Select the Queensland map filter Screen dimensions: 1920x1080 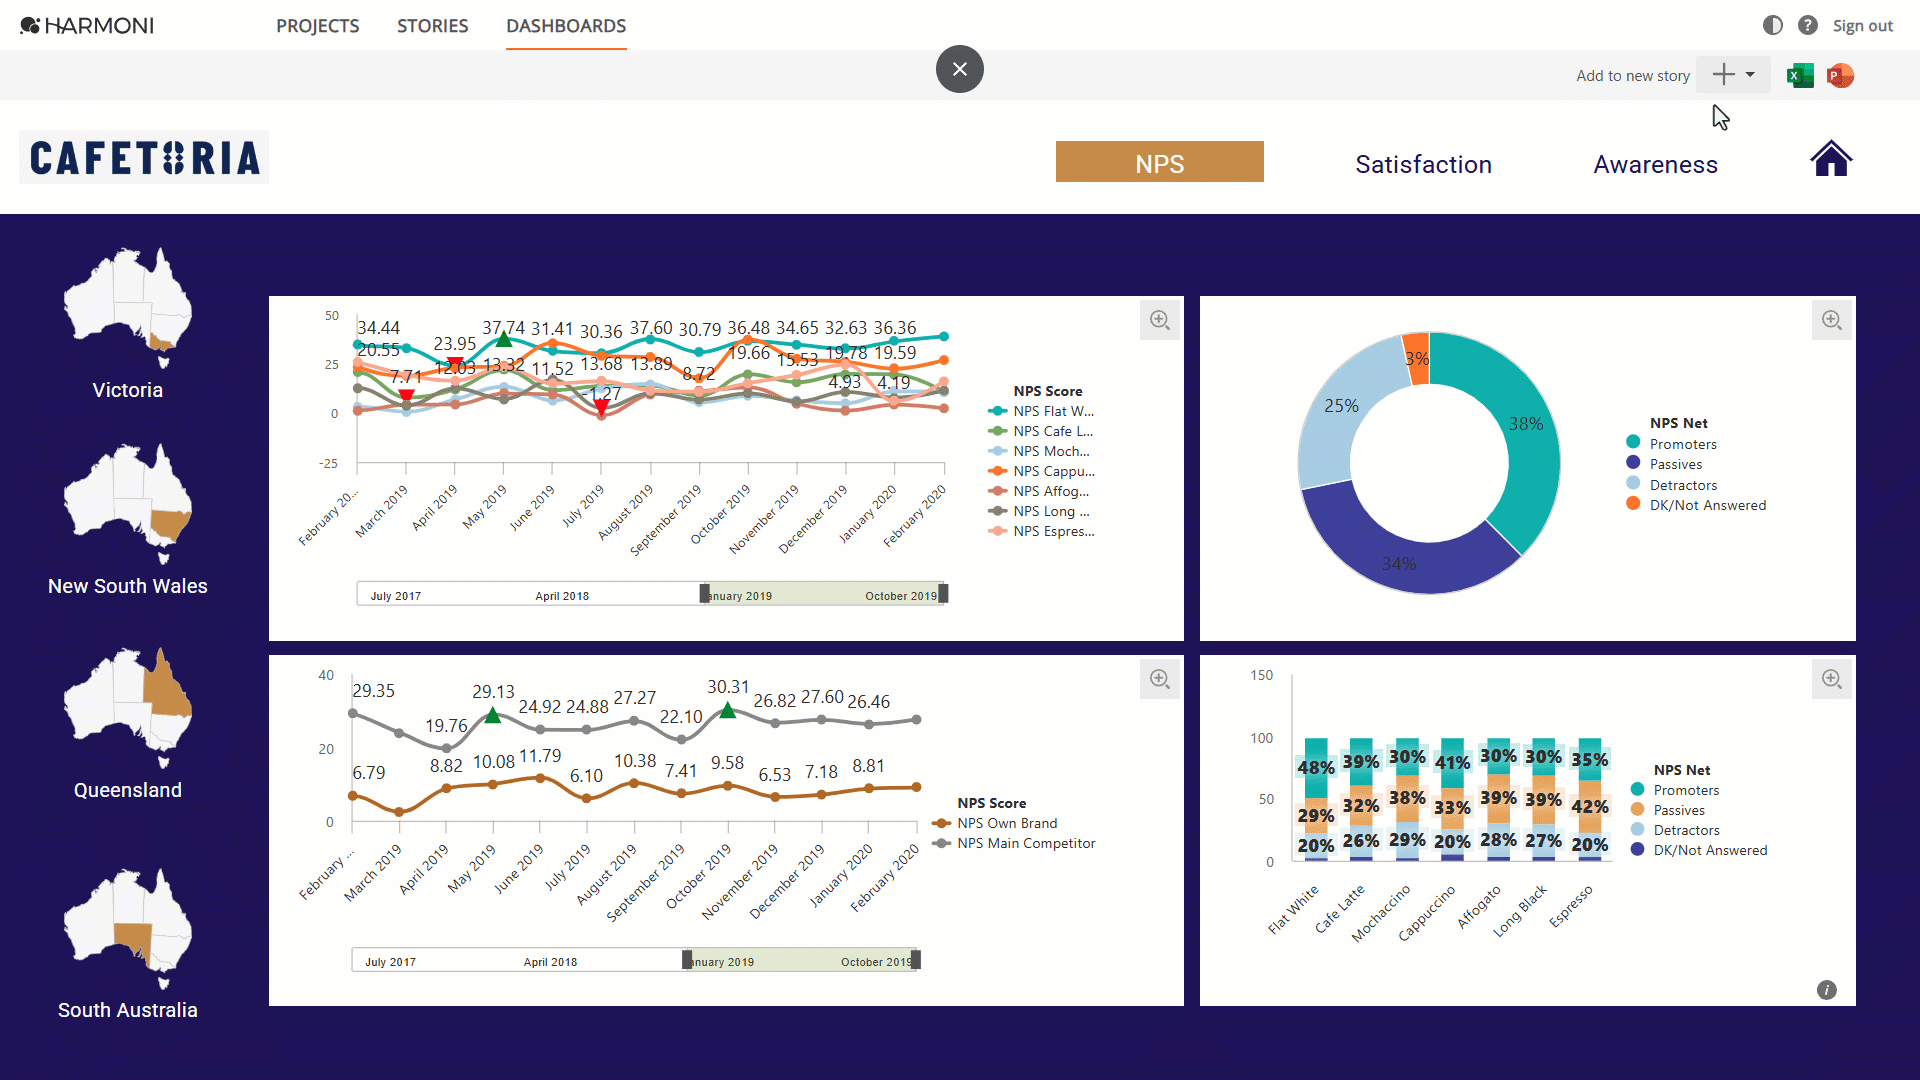pos(128,708)
